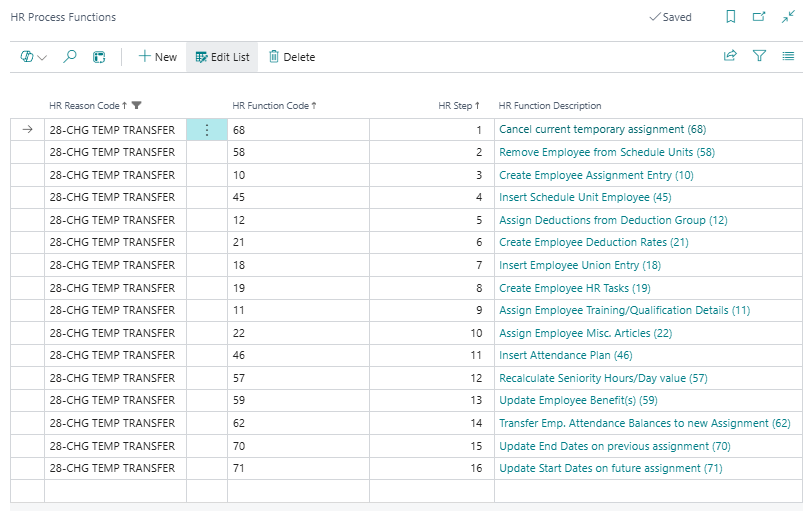Delete the selected row
The height and width of the screenshot is (511, 812).
pos(292,57)
